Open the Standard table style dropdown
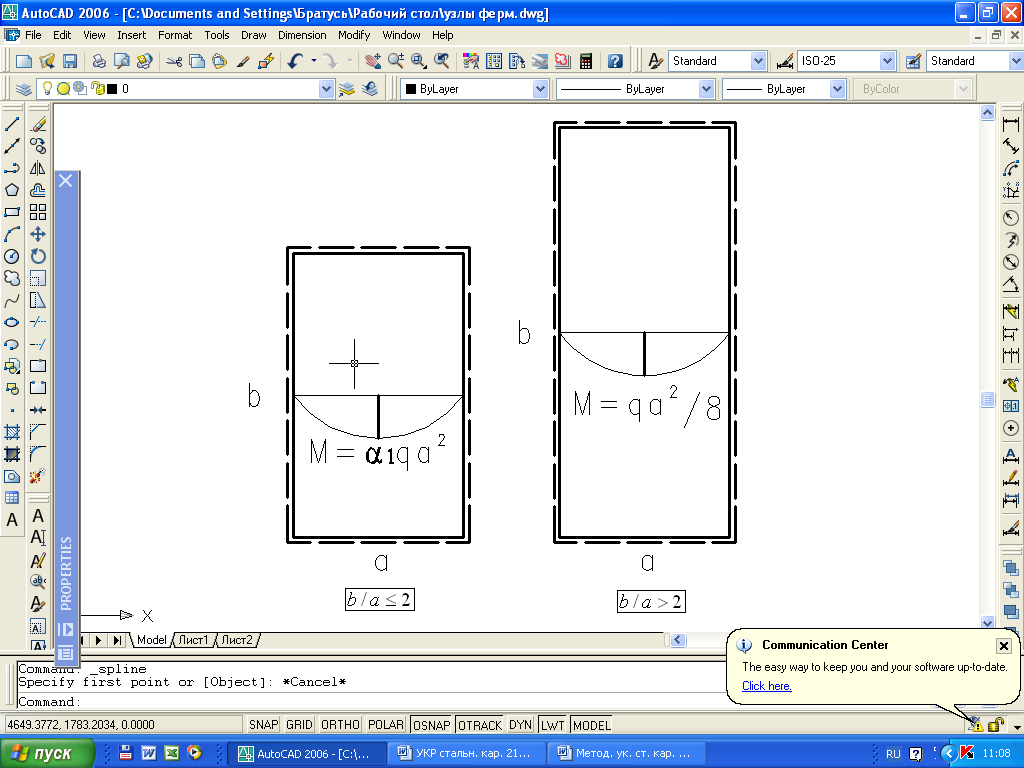 tap(1016, 61)
